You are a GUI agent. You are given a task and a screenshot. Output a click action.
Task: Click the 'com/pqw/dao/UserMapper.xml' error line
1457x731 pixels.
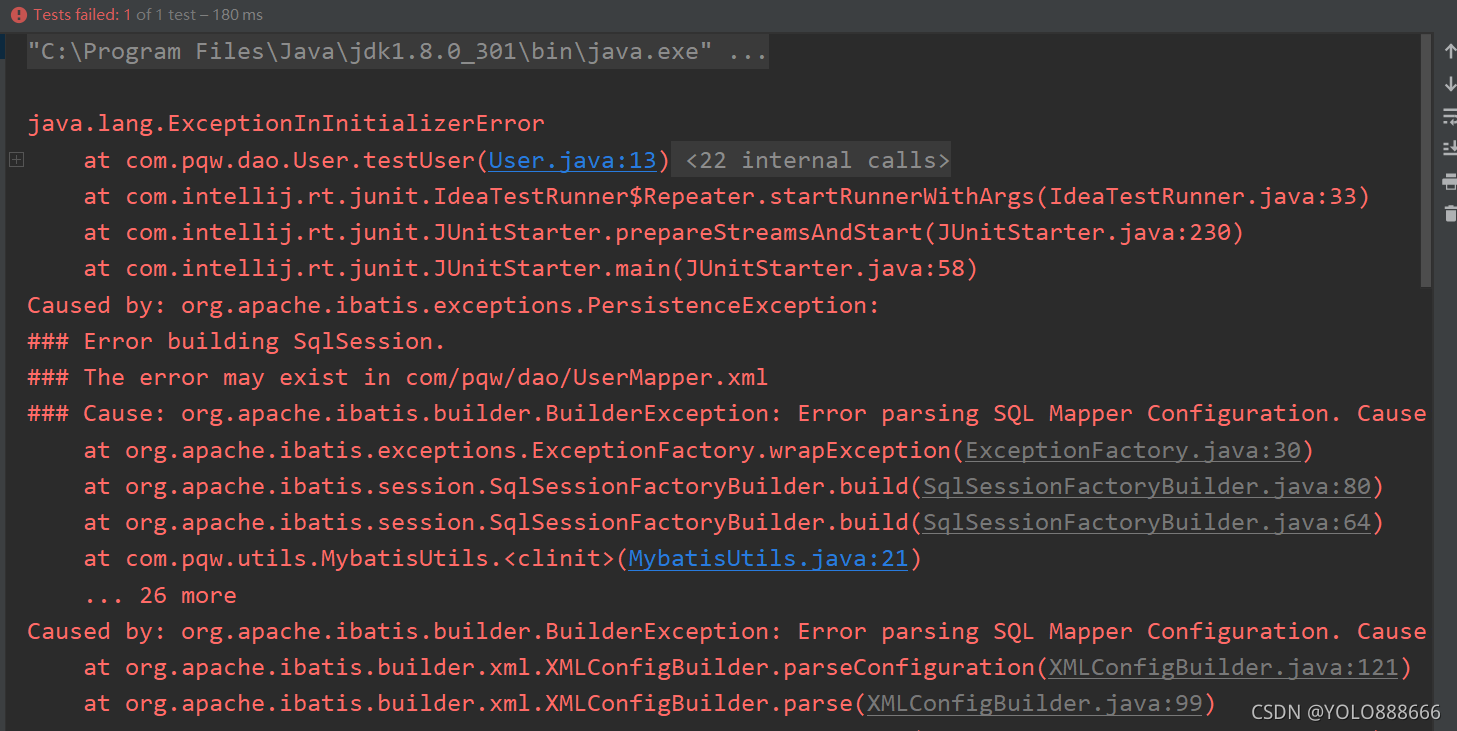pyautogui.click(x=397, y=378)
